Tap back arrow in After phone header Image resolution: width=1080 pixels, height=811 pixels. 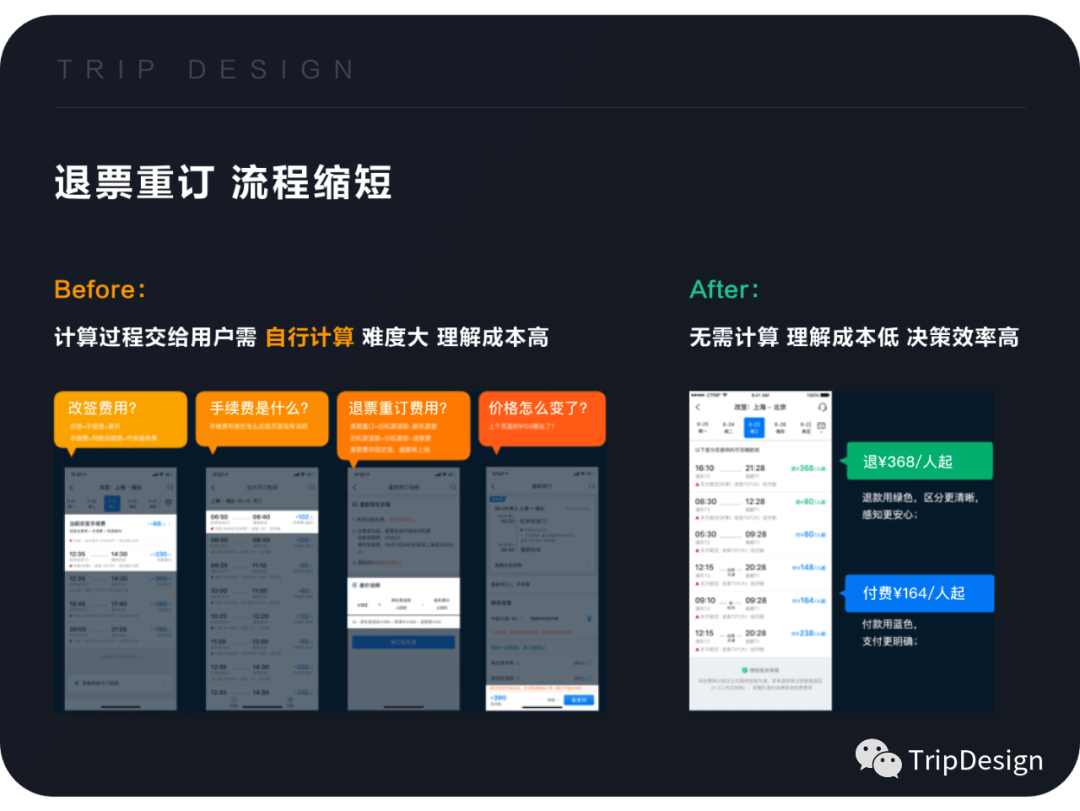[x=698, y=407]
